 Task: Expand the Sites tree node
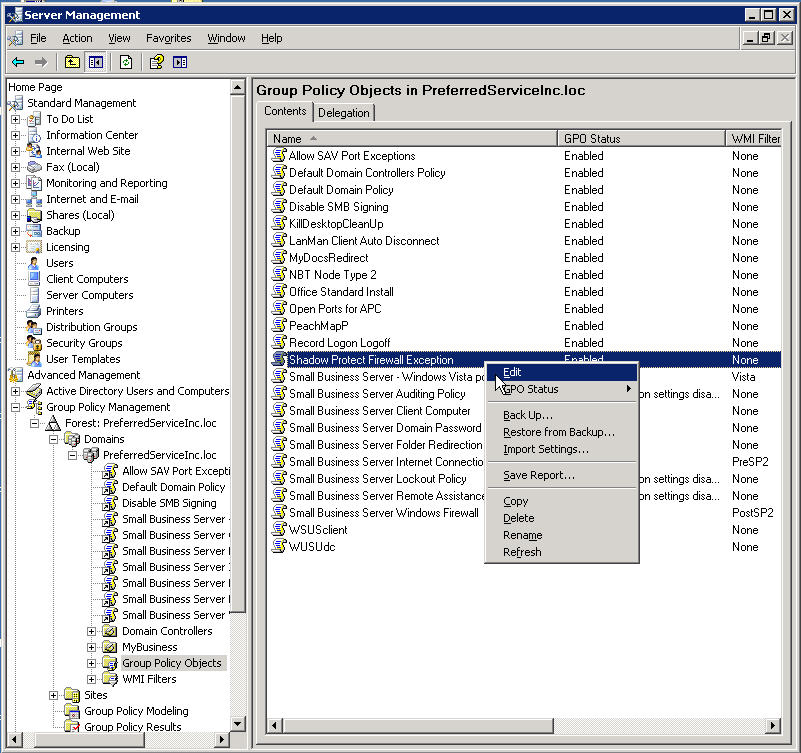tap(54, 695)
